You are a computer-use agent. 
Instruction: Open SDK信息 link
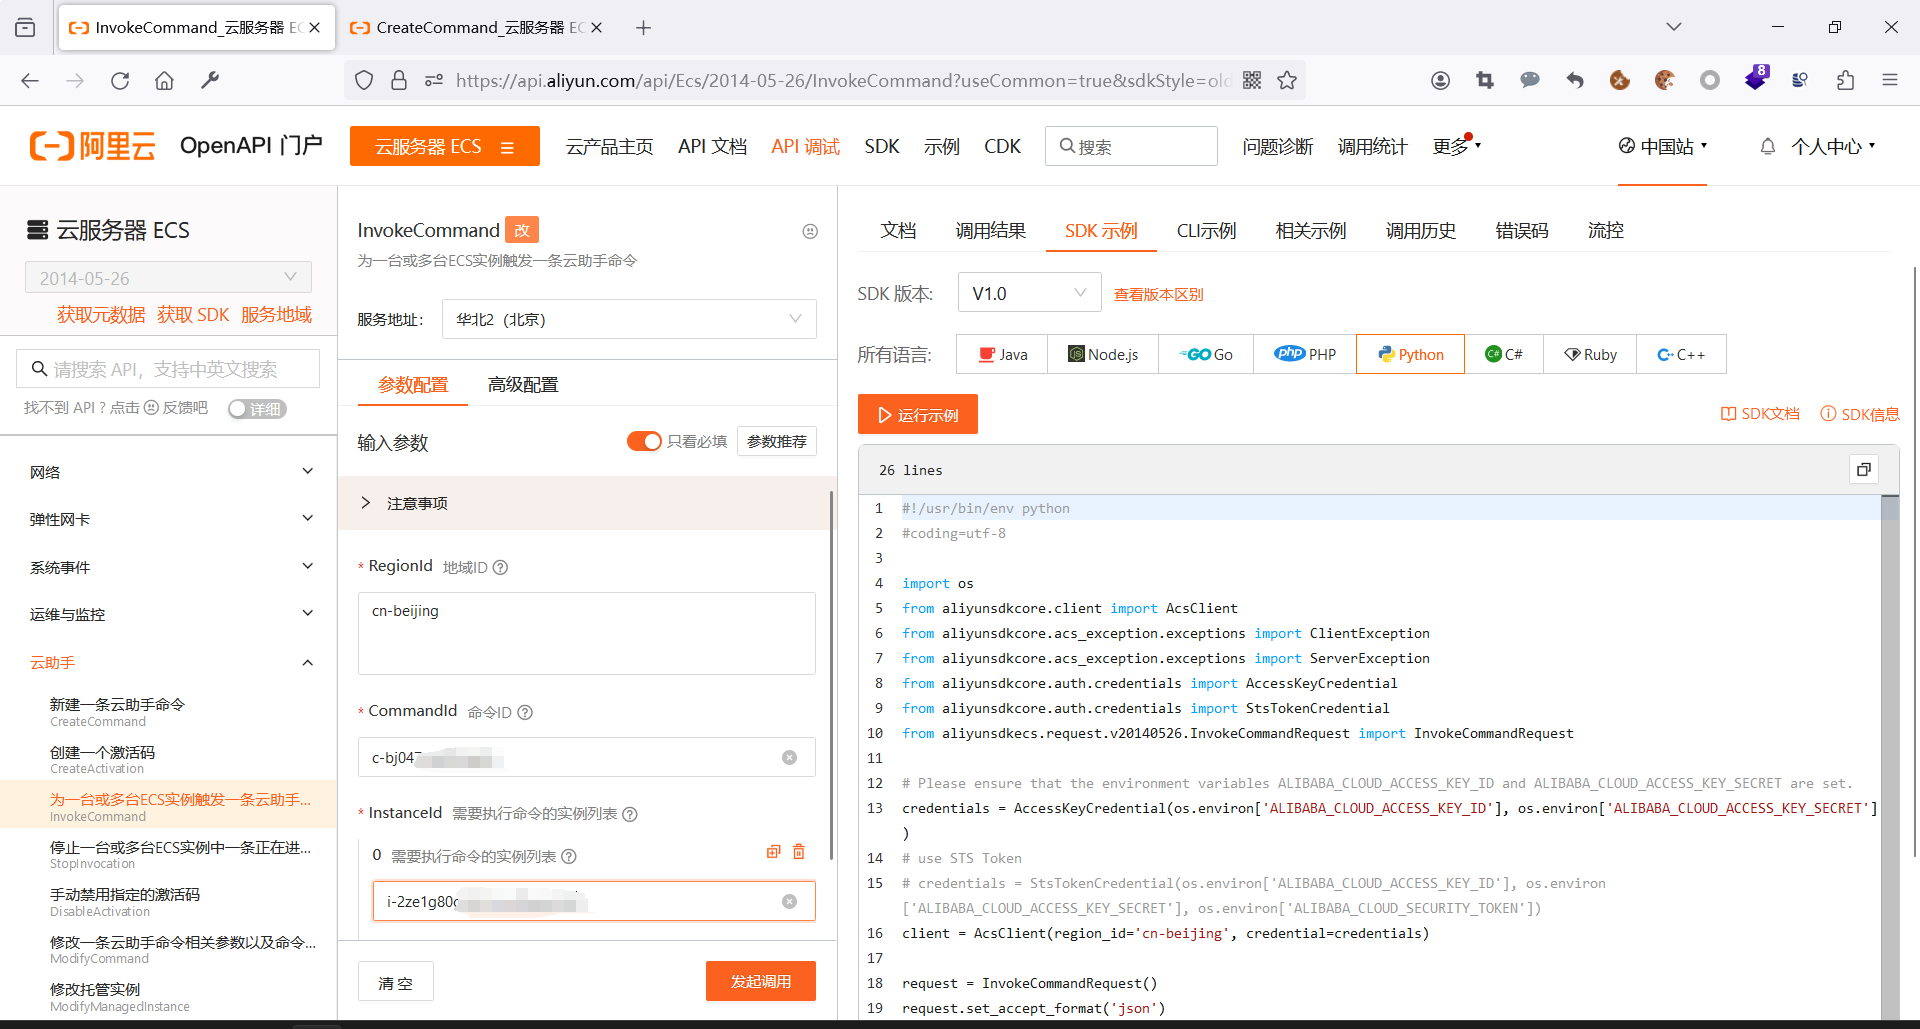(x=1860, y=414)
